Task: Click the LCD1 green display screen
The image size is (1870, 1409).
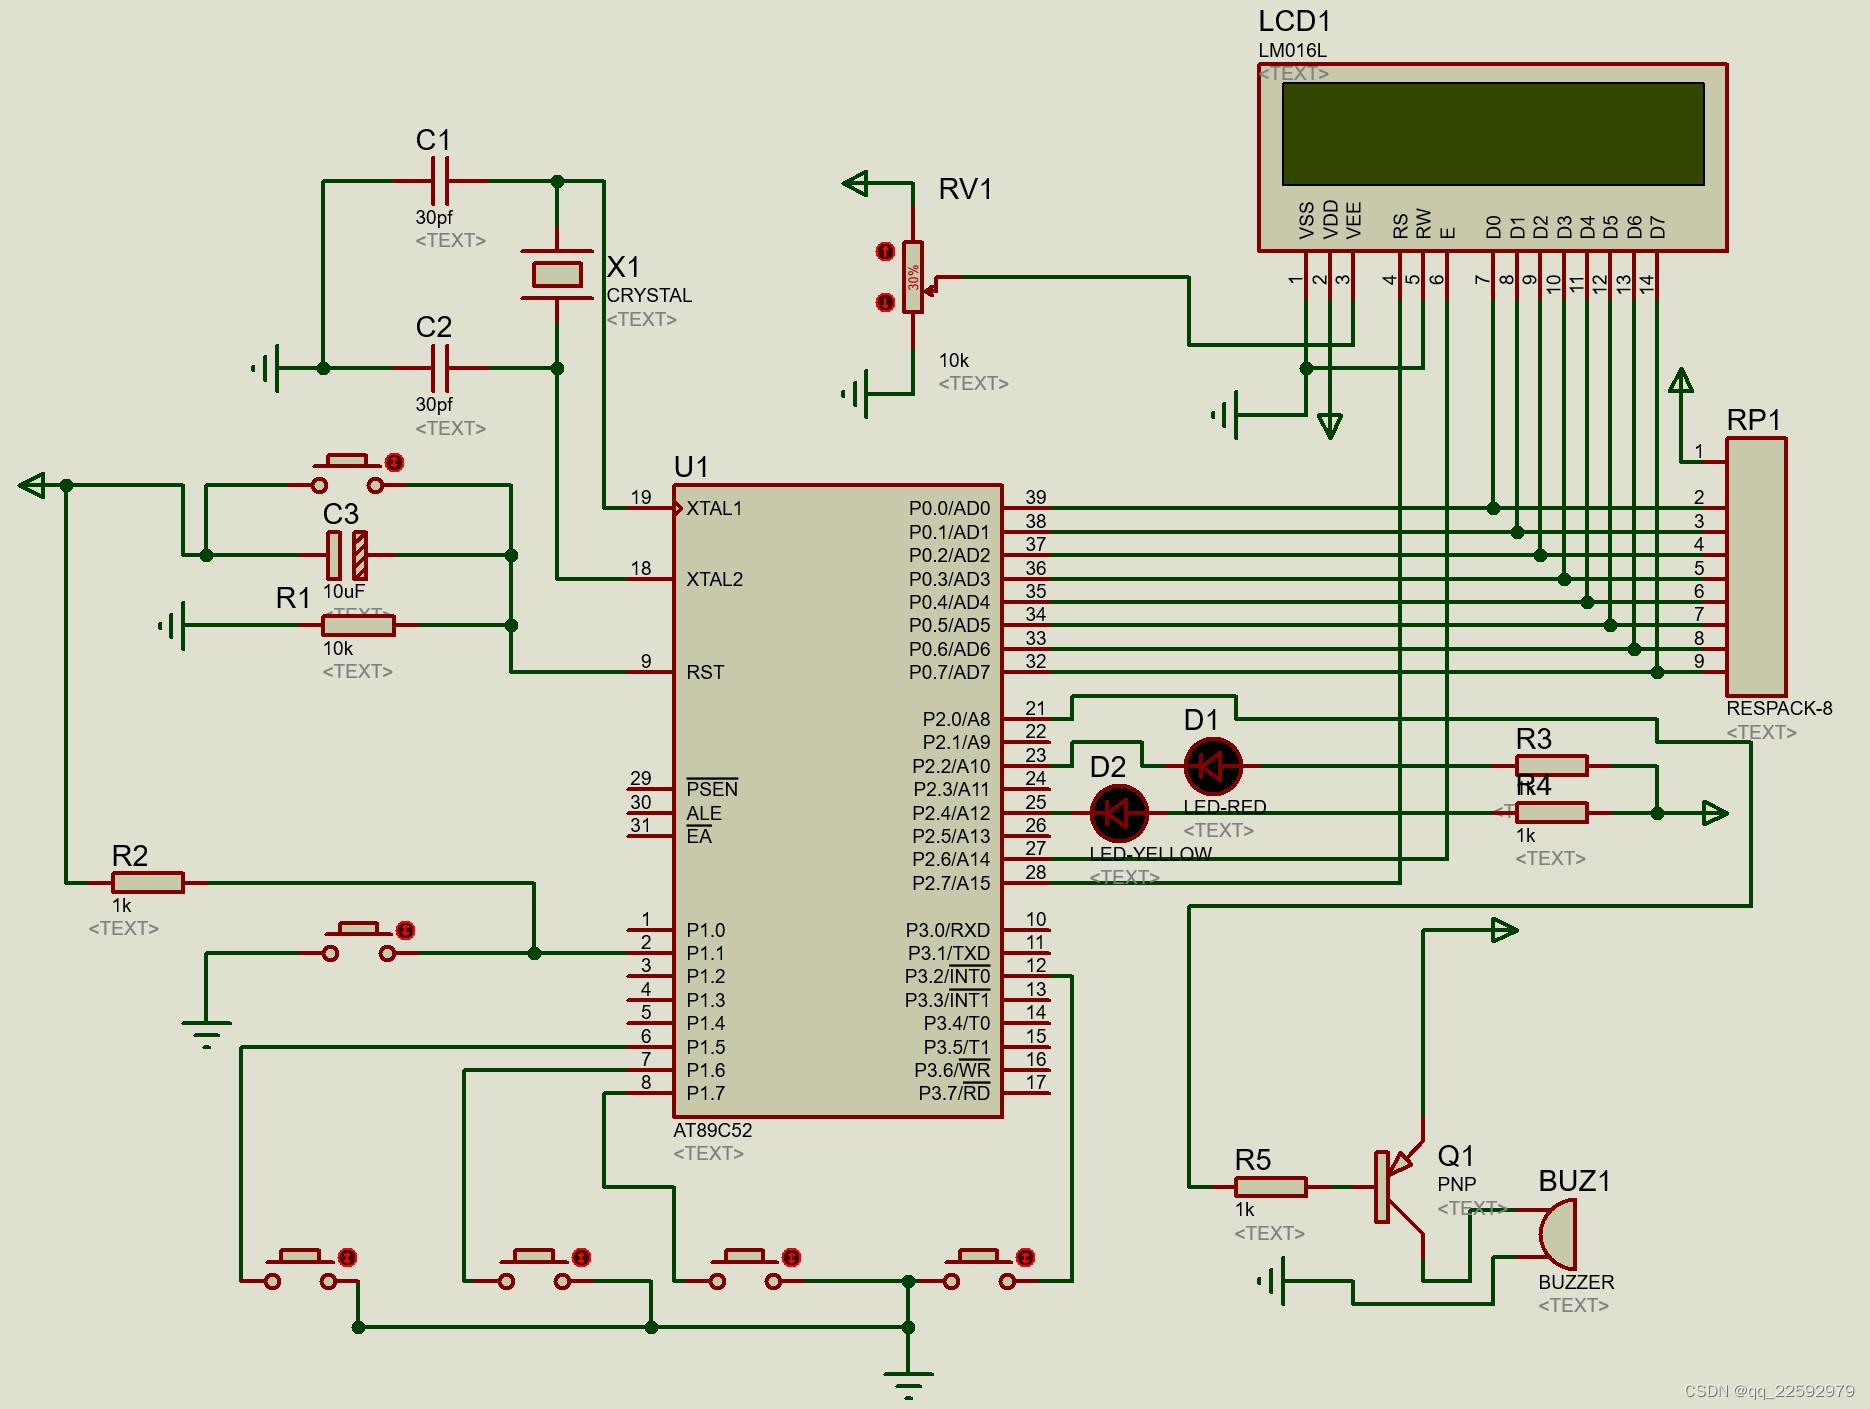Action: pos(1493,134)
